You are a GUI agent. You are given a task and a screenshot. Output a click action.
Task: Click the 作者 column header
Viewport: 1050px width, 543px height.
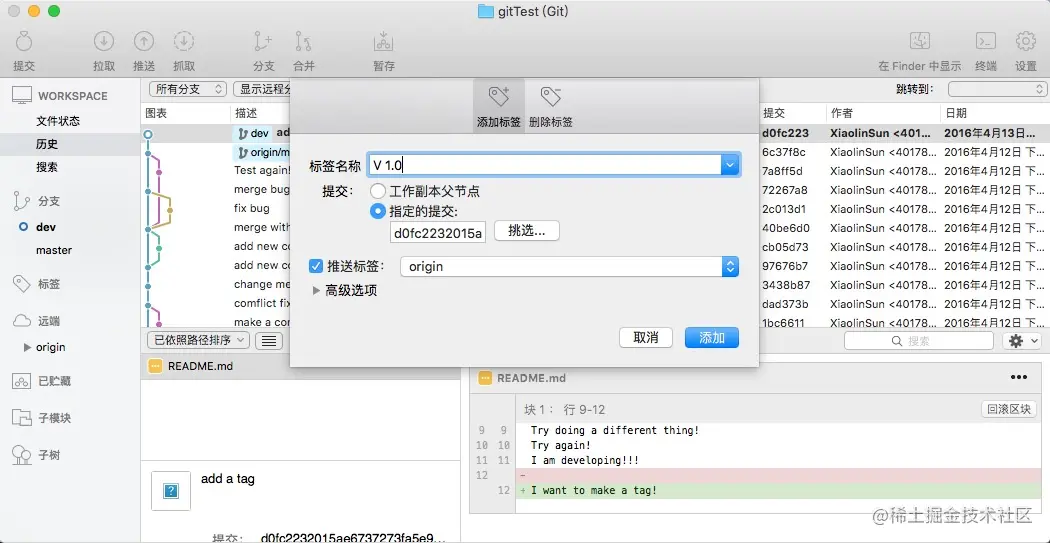click(x=842, y=114)
